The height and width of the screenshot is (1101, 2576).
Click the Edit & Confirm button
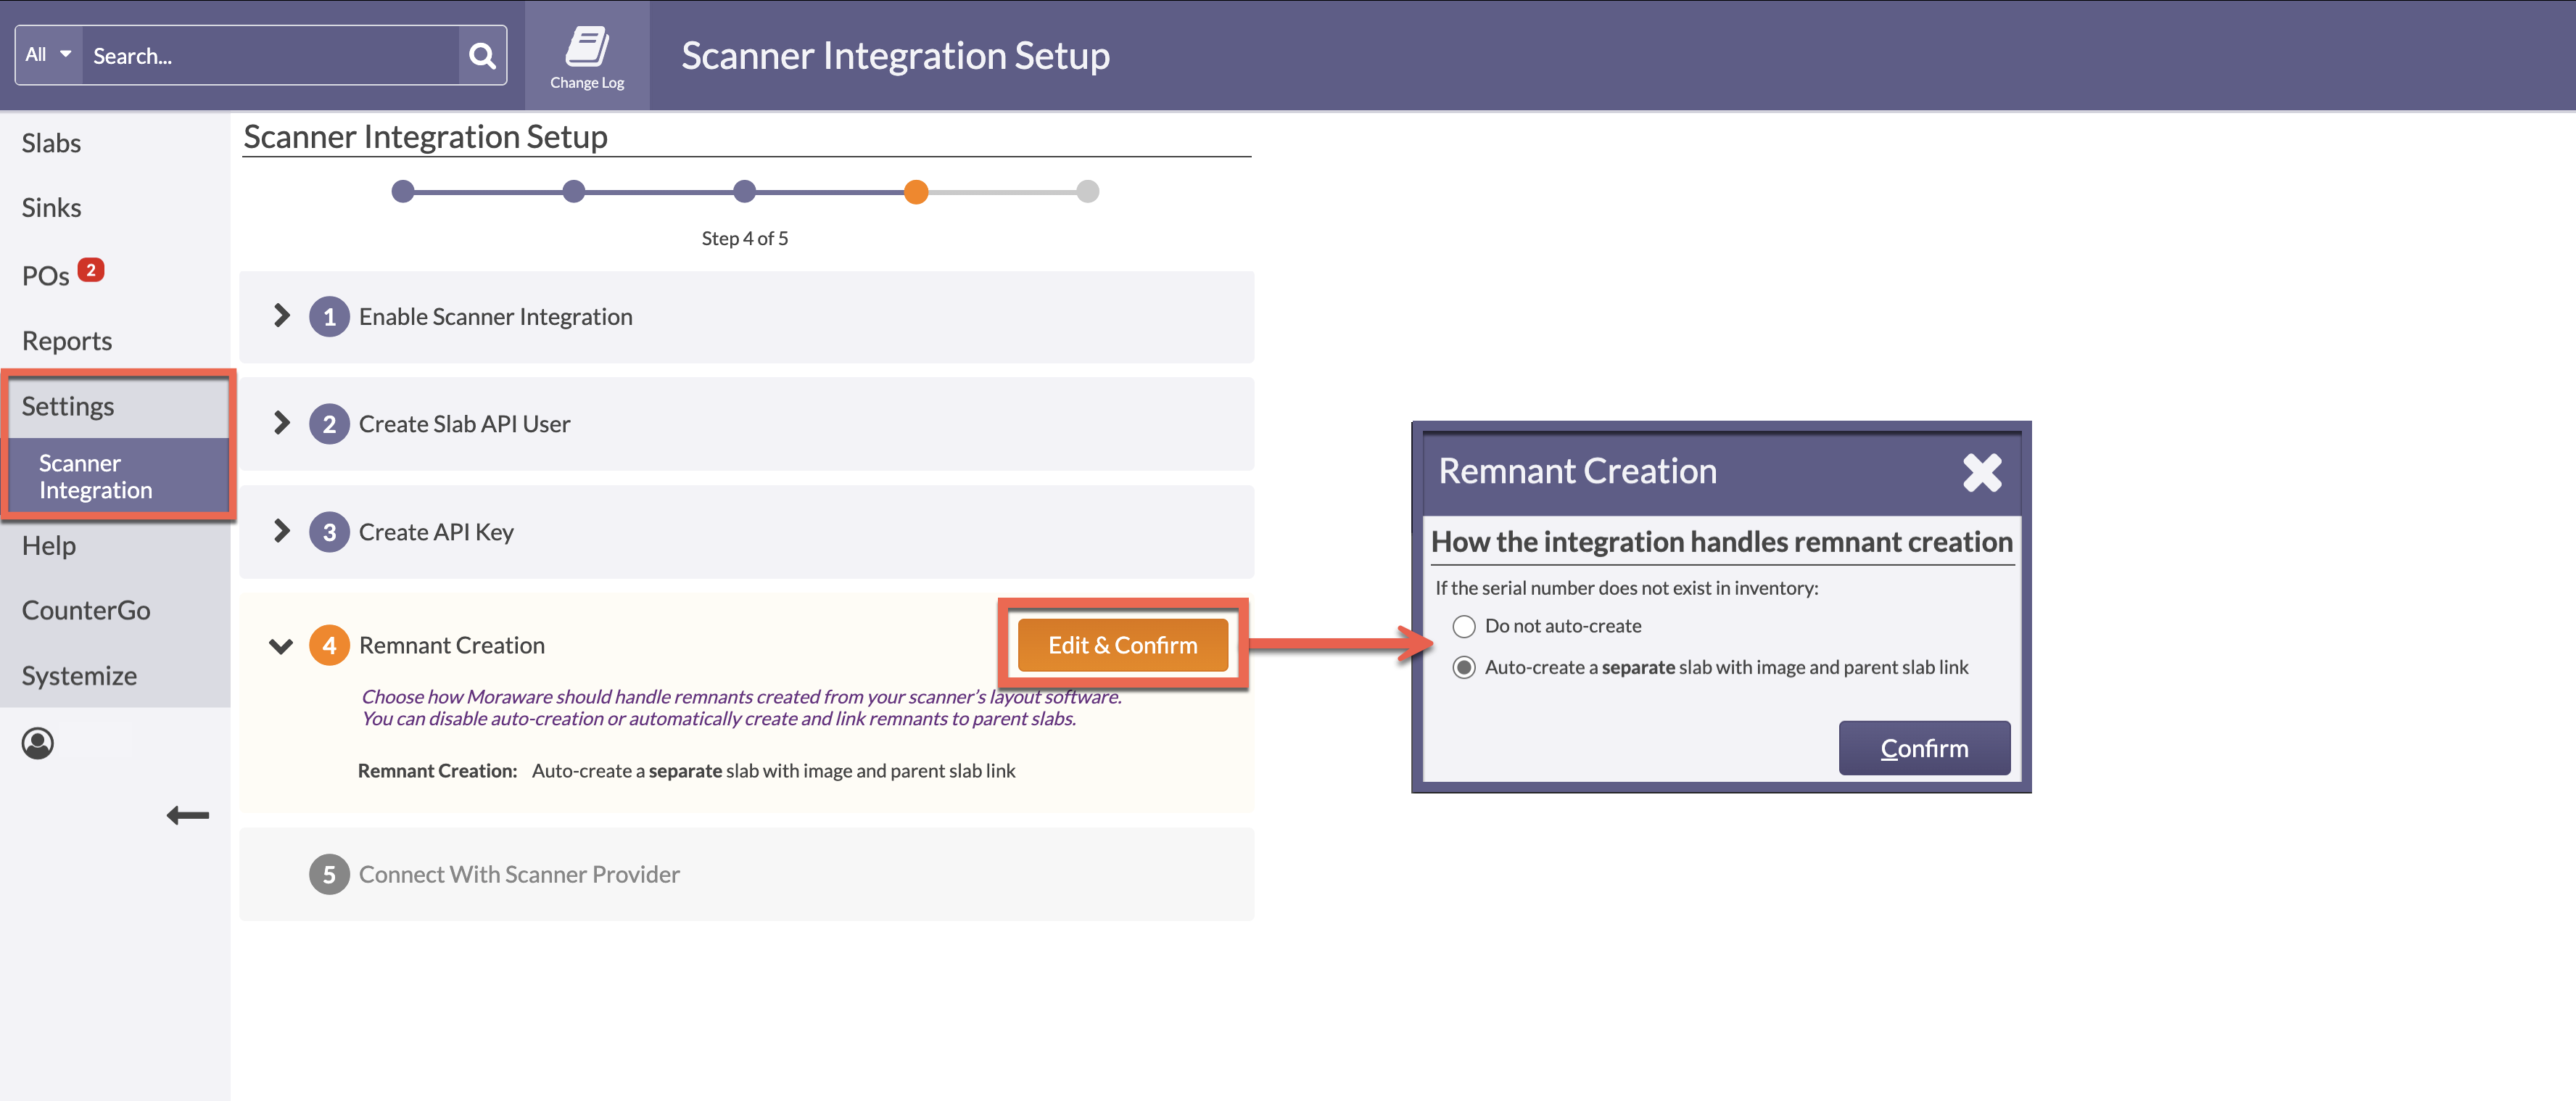tap(1122, 645)
